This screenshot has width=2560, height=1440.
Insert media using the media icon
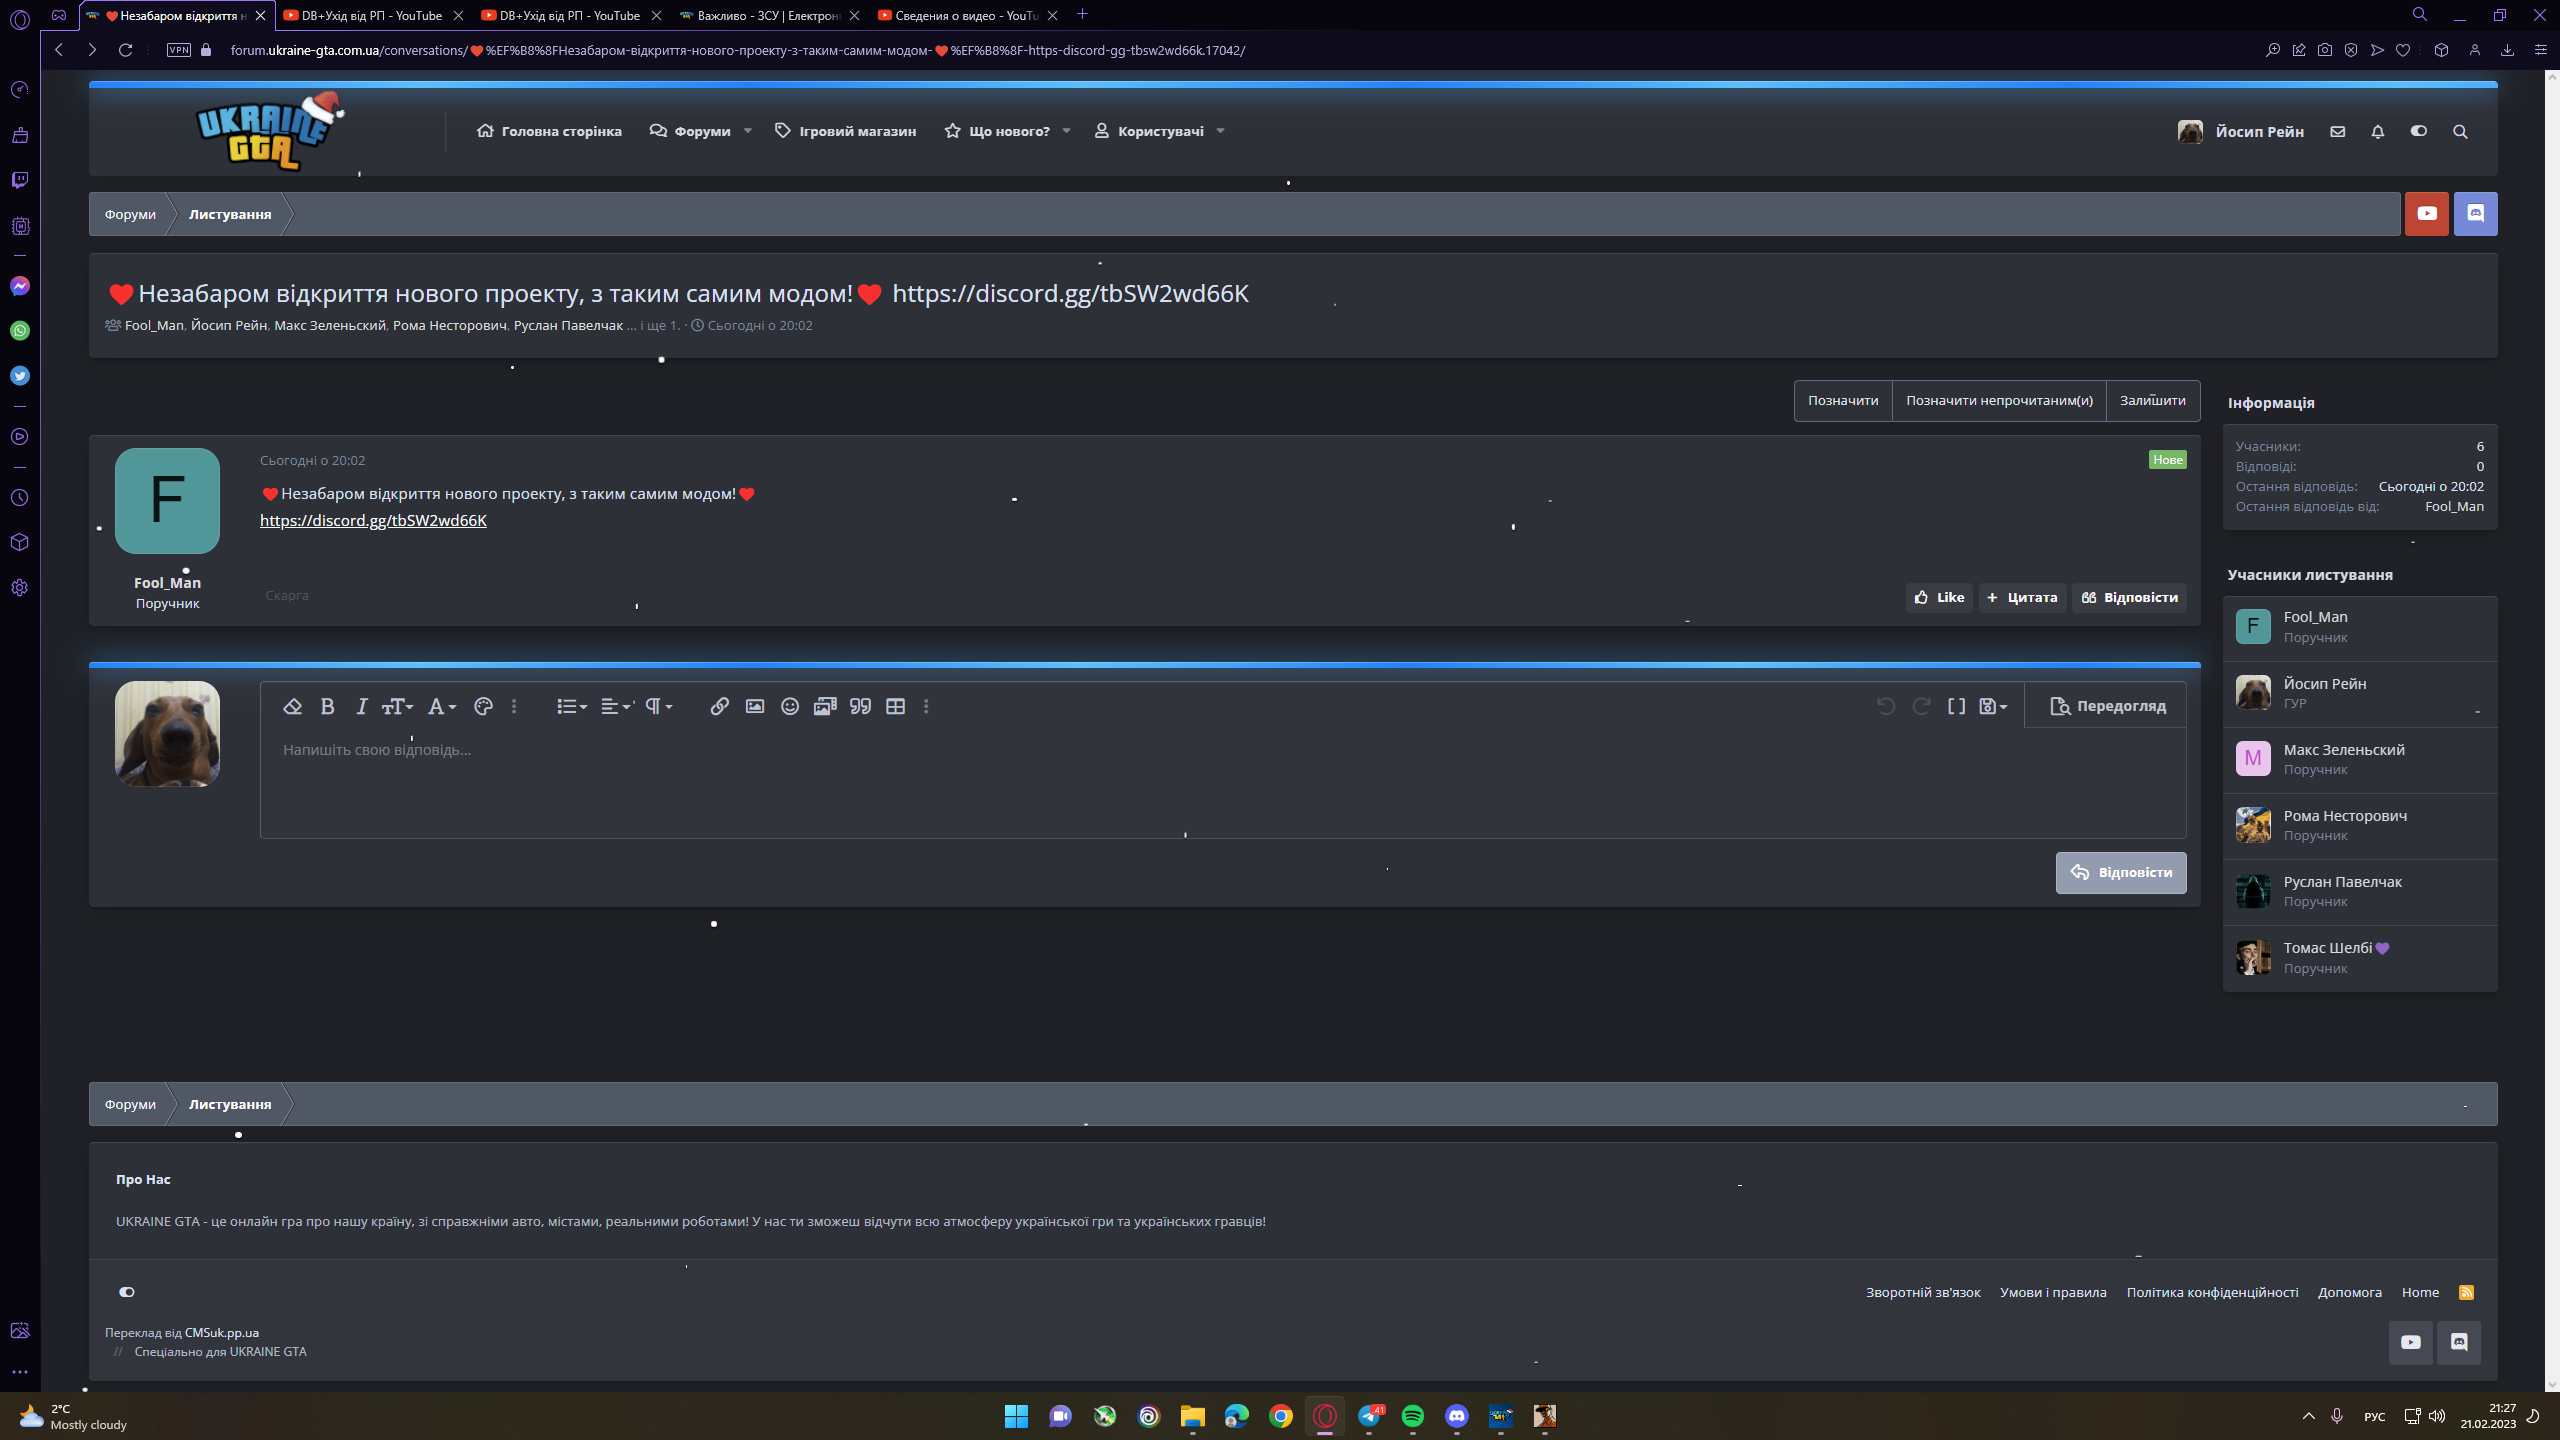[x=825, y=706]
